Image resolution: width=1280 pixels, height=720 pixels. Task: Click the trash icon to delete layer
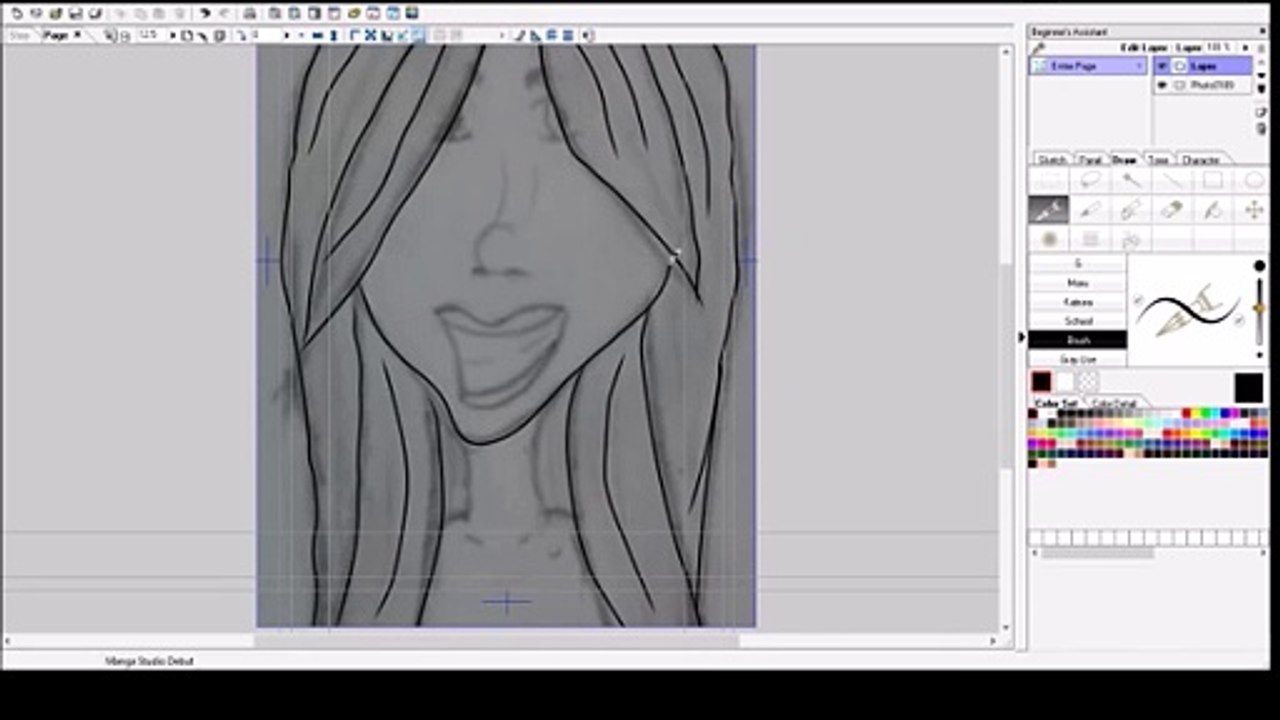click(1261, 129)
